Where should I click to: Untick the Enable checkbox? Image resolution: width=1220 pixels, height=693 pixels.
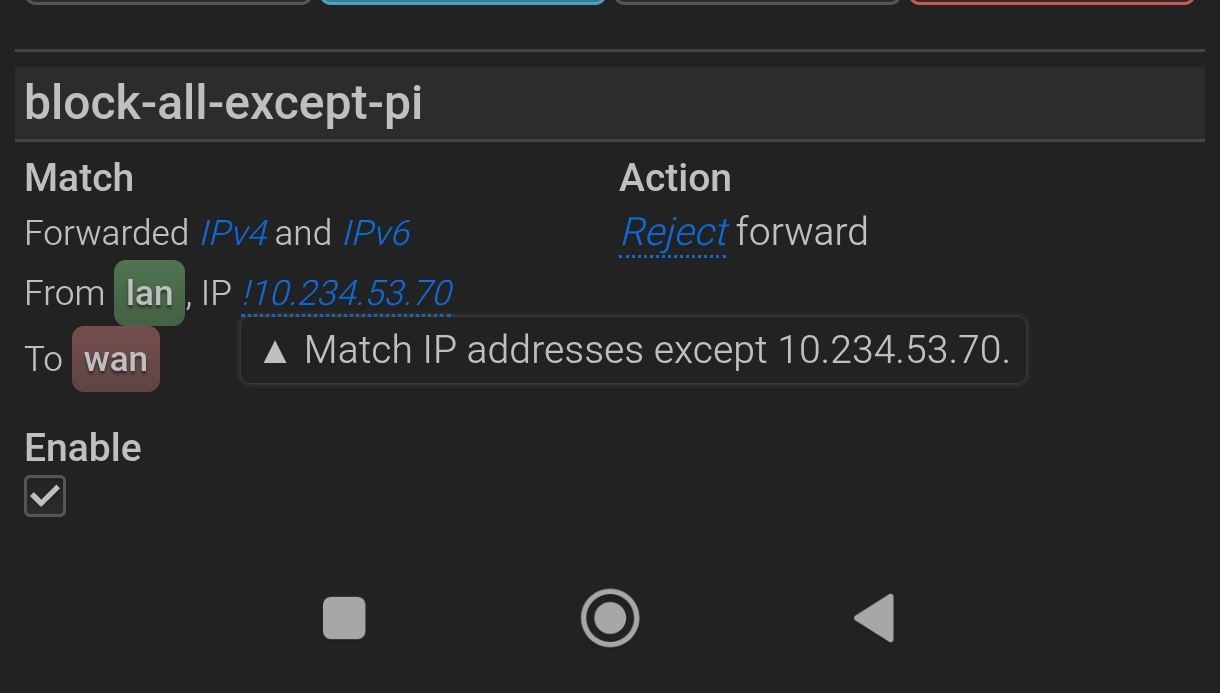pyautogui.click(x=45, y=496)
